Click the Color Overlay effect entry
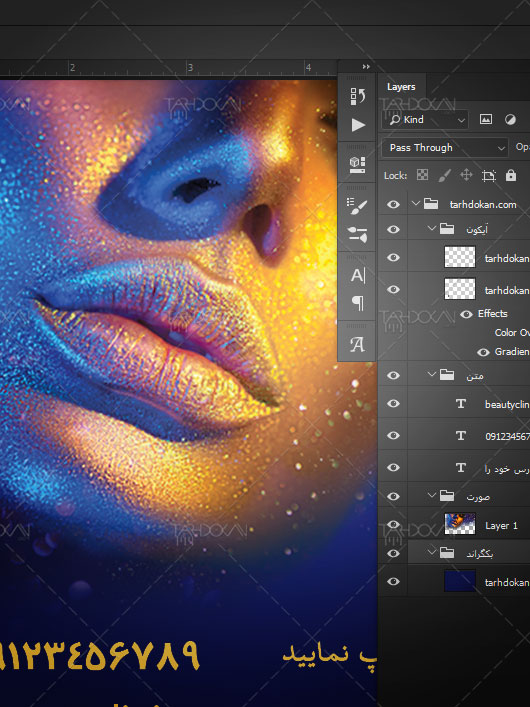 pos(512,333)
